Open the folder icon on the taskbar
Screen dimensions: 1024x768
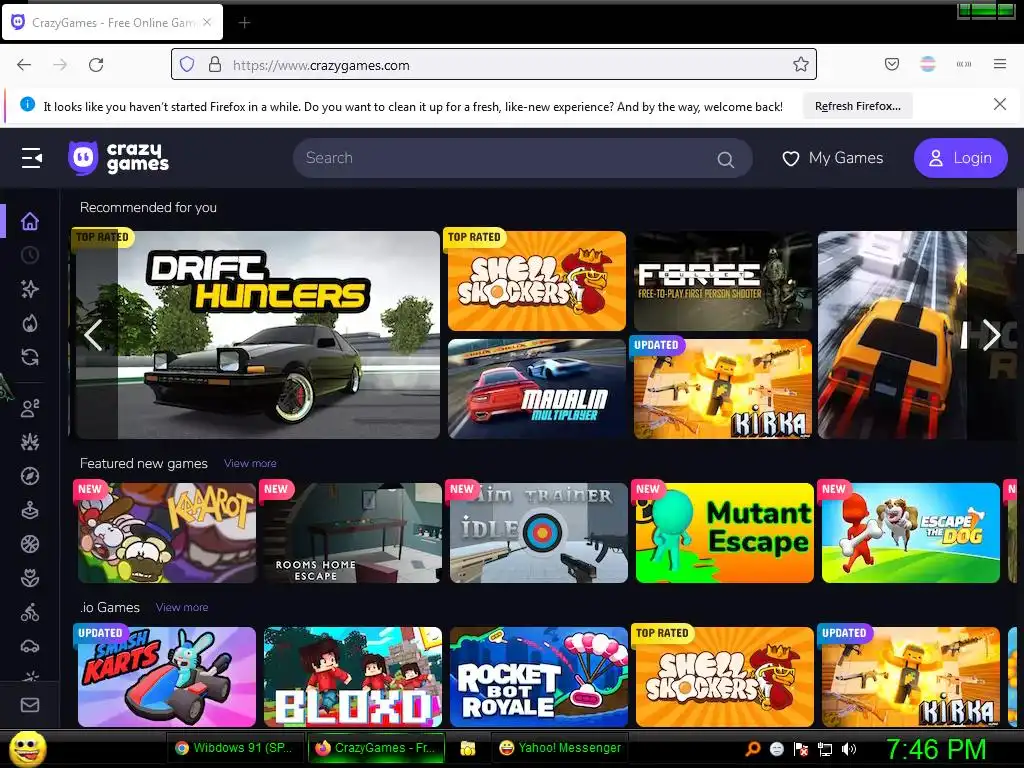pyautogui.click(x=468, y=748)
